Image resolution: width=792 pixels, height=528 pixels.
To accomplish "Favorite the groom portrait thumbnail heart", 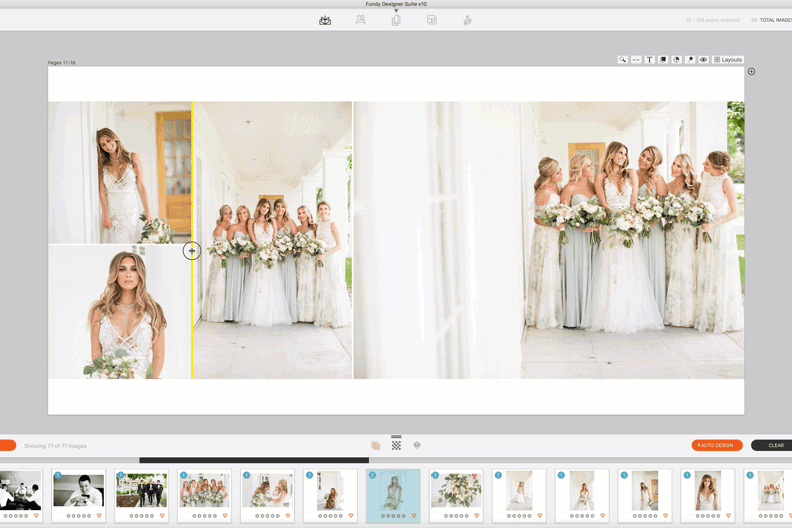I will [99, 516].
